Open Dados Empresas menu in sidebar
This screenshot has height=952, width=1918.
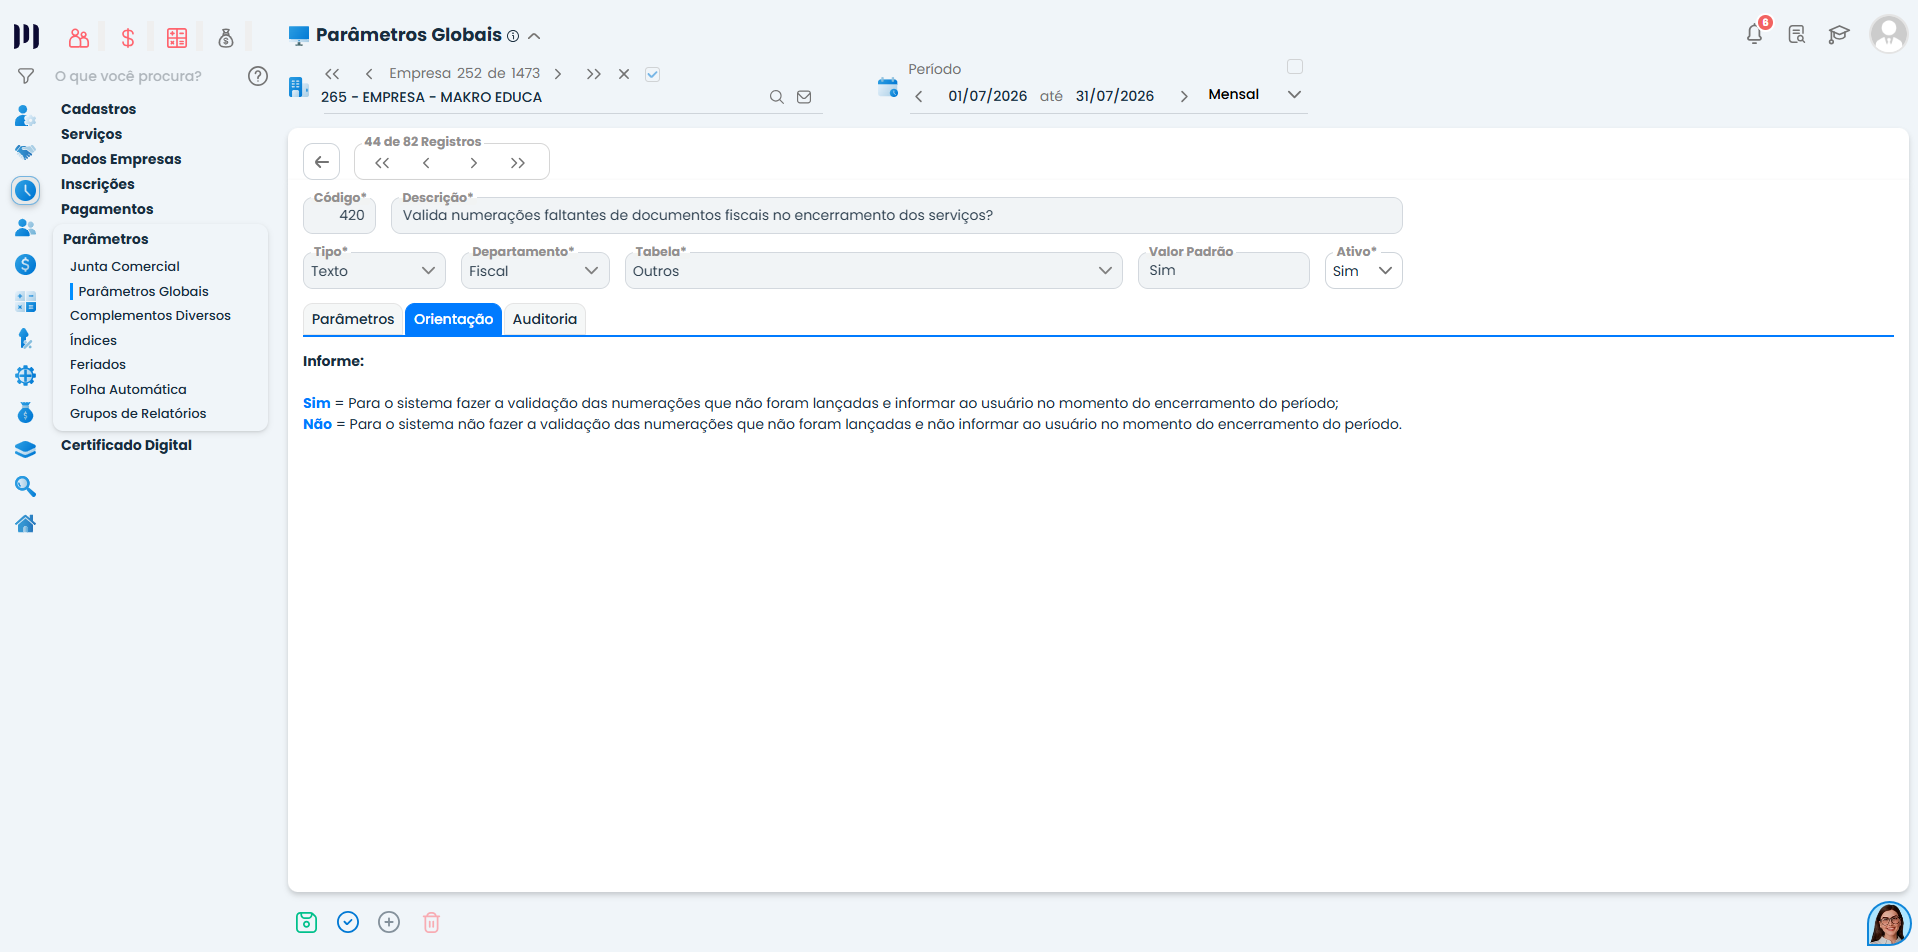coord(121,159)
